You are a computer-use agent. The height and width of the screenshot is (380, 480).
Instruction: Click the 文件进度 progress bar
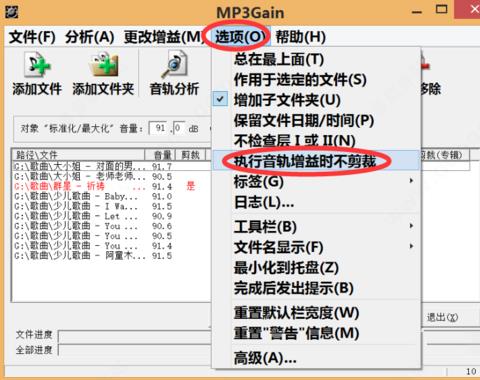click(135, 336)
